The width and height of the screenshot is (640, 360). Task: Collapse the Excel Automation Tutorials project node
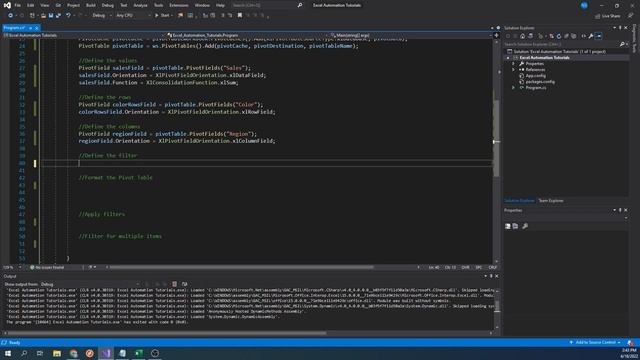[x=508, y=58]
